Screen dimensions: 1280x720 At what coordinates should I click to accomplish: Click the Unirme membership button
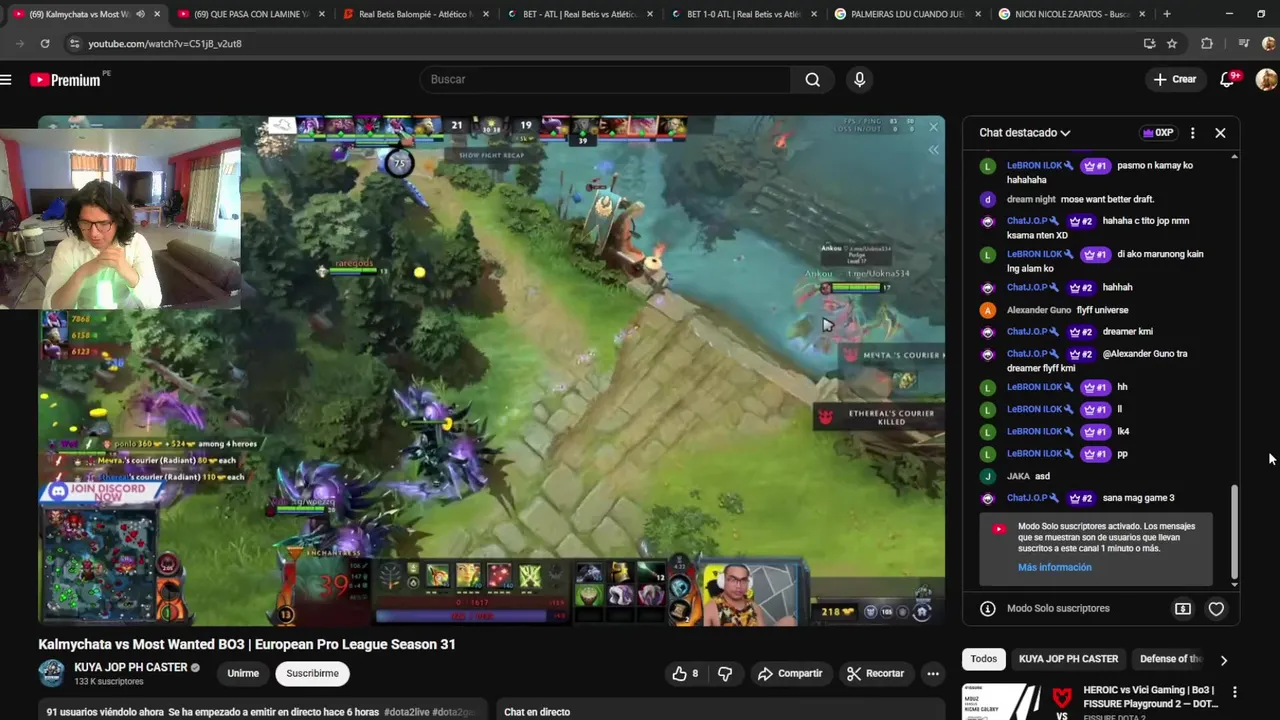click(243, 674)
